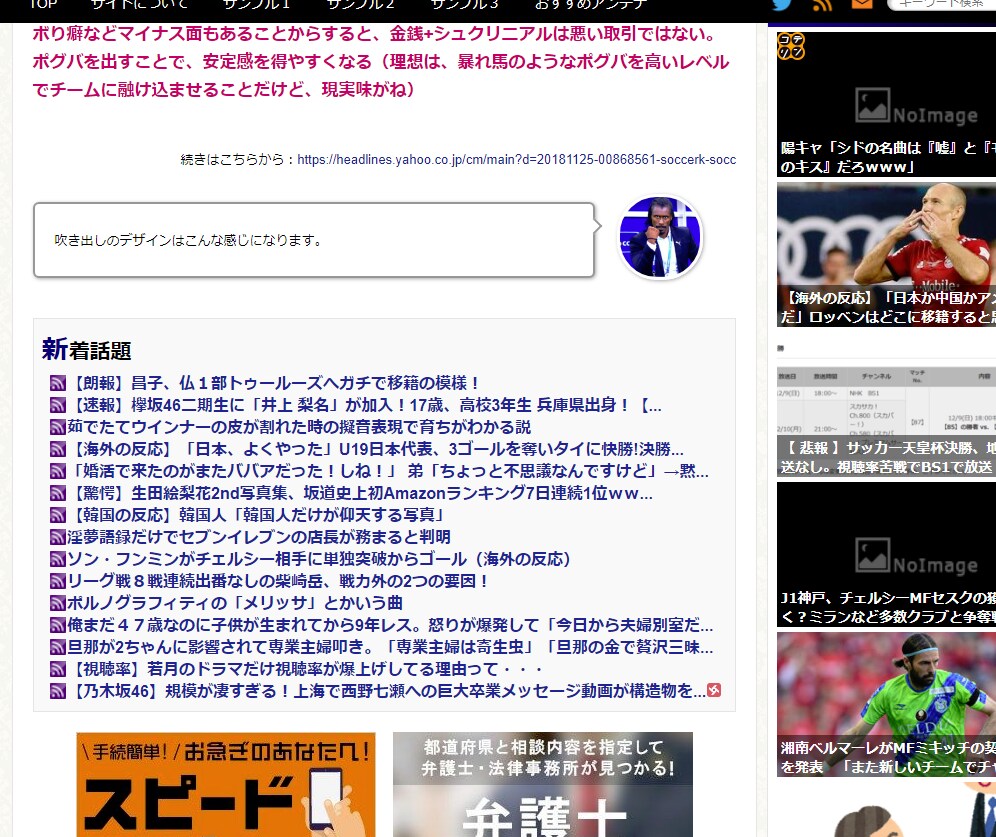
Task: Click RSS icon beside 生田絵梨花2nd写真集 headline
Action: click(58, 493)
